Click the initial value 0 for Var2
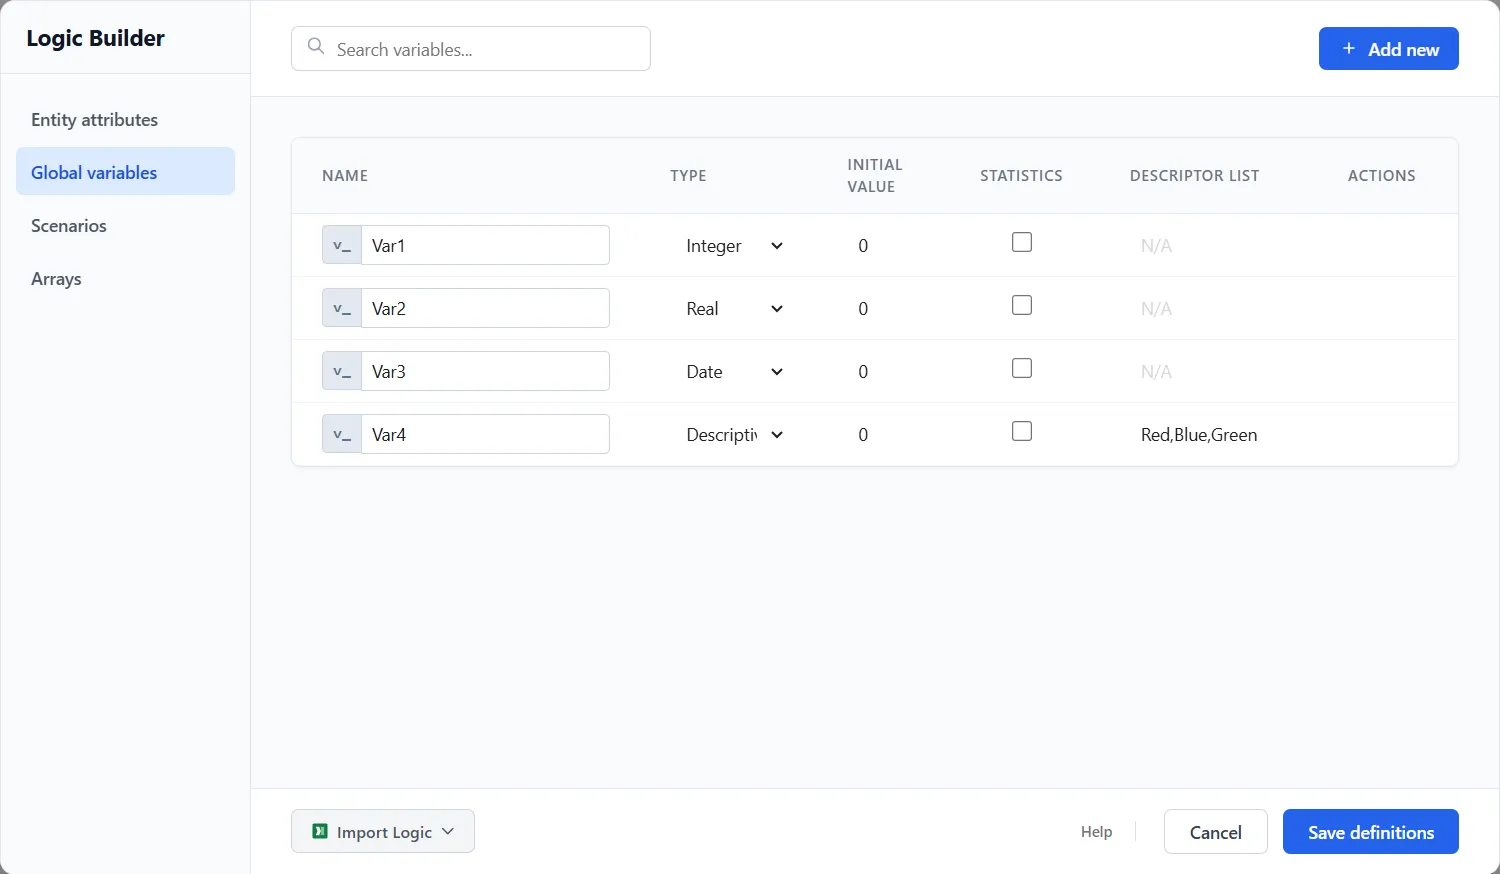The image size is (1500, 874). pyautogui.click(x=863, y=309)
